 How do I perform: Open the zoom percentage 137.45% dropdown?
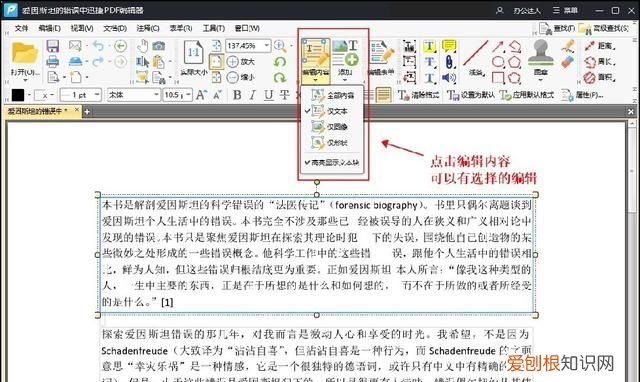click(x=267, y=46)
